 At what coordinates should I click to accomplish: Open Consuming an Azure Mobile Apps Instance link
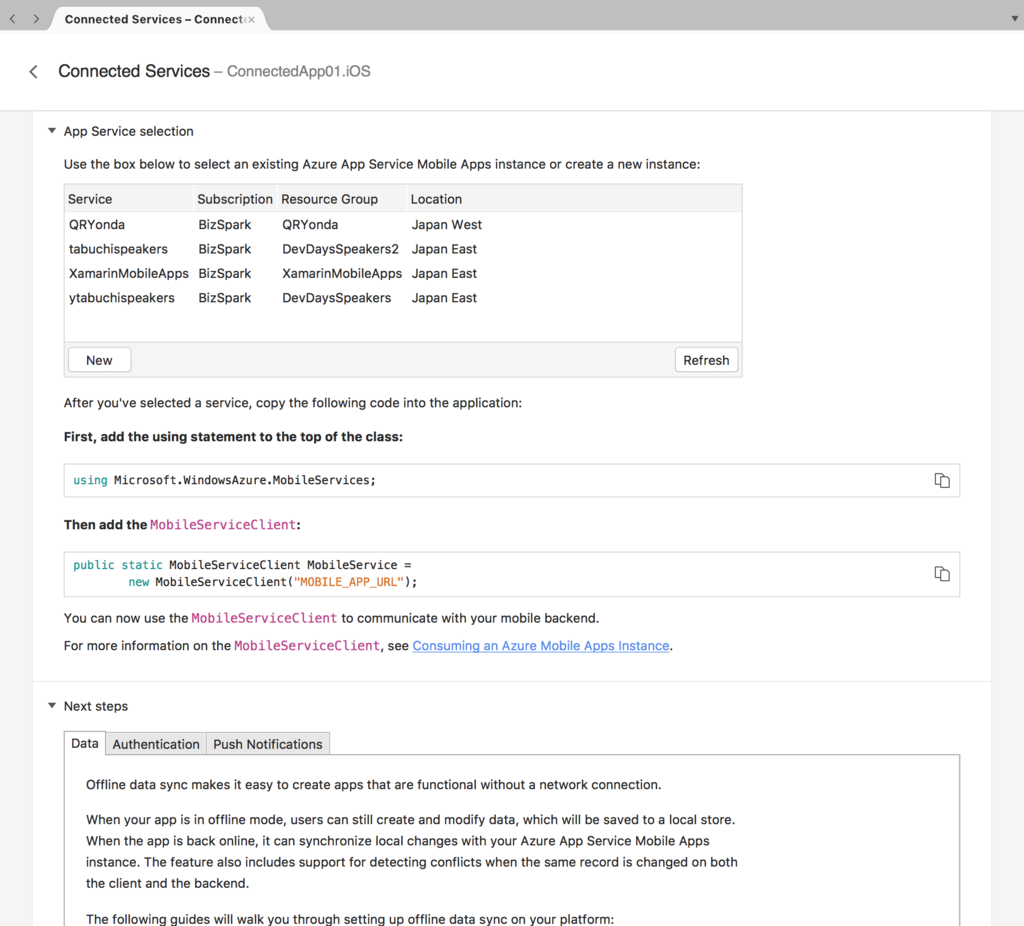[x=541, y=645]
